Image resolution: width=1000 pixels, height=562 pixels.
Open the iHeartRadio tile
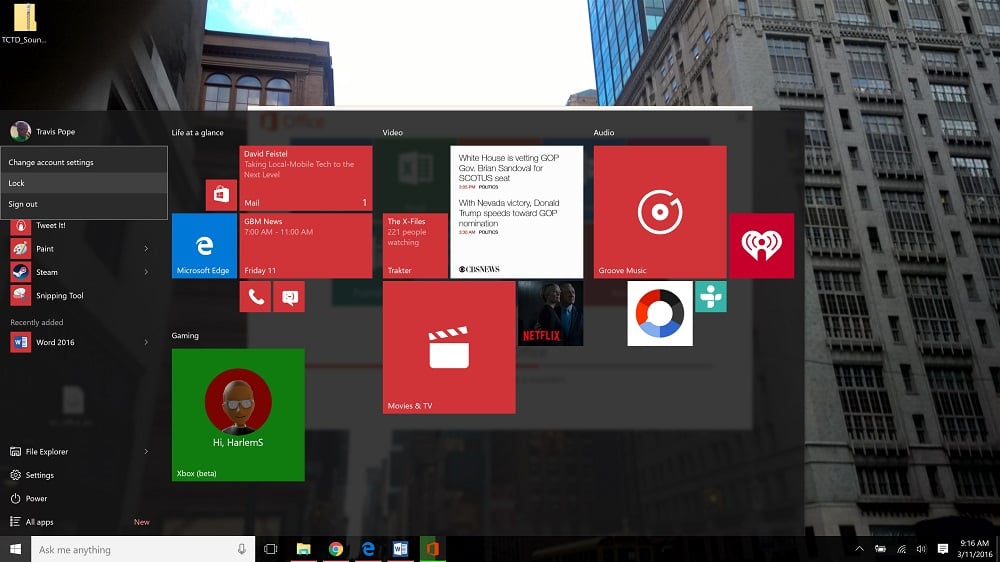click(x=761, y=246)
